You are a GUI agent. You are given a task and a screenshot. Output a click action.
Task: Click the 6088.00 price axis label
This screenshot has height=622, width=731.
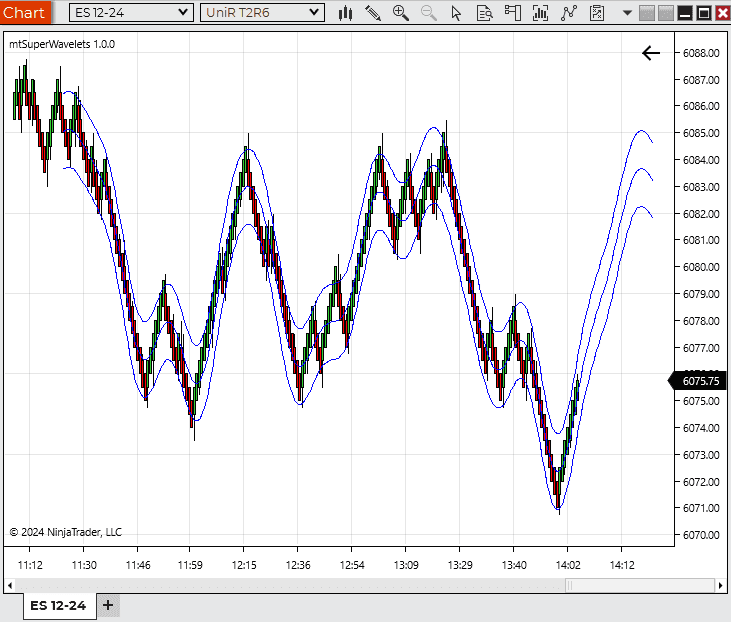click(701, 53)
